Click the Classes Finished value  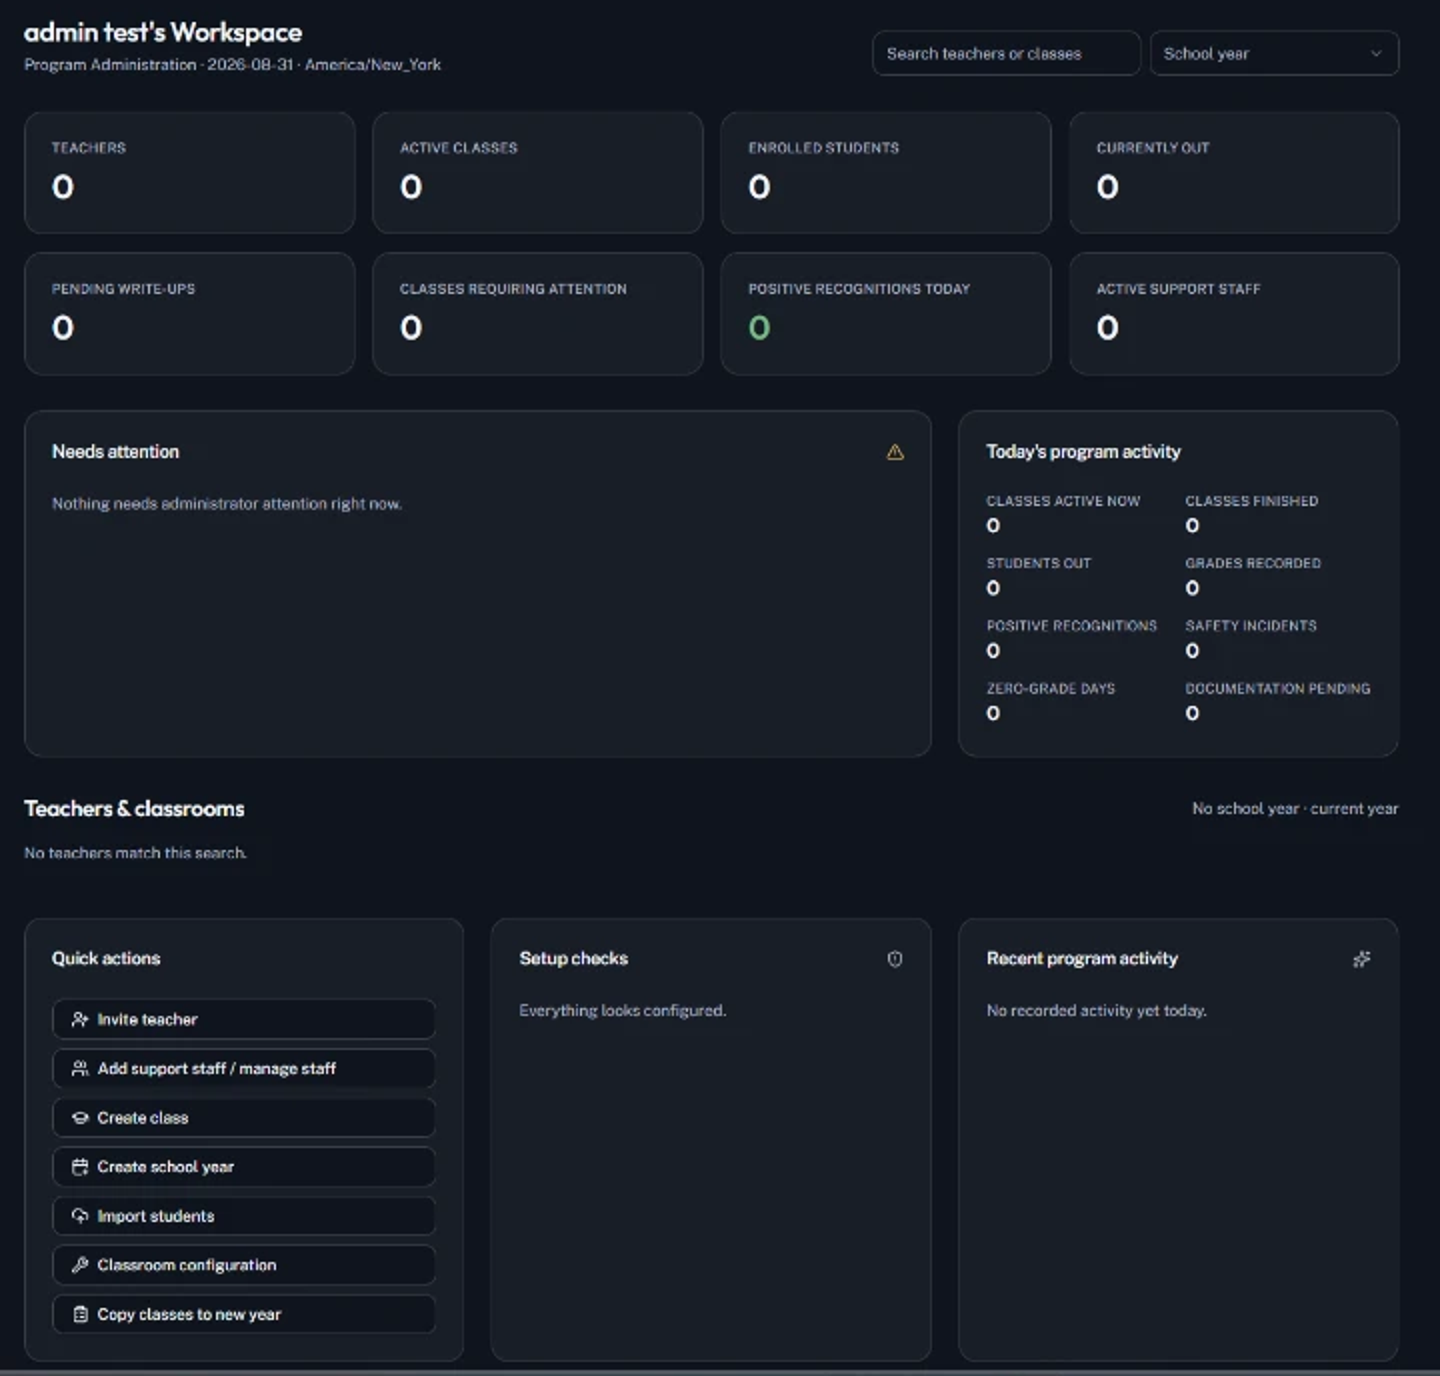tap(1192, 526)
